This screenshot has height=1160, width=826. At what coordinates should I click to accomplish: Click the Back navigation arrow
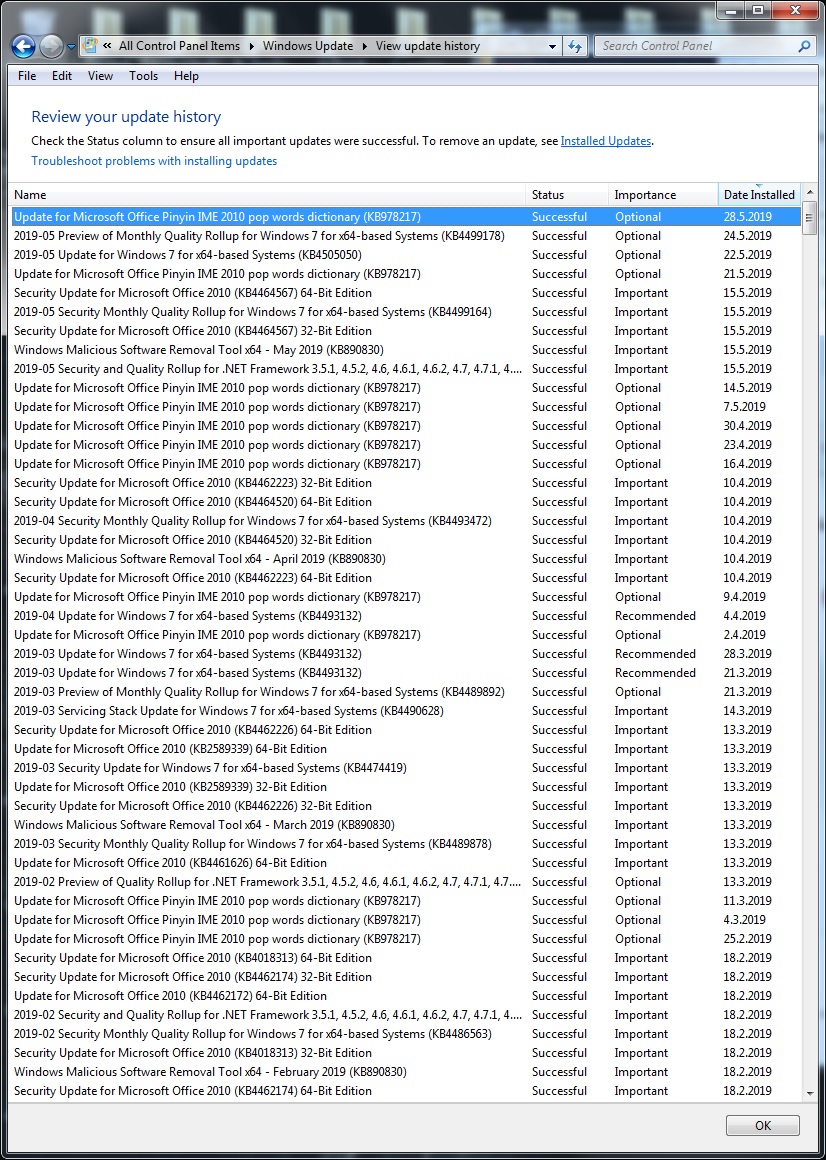pyautogui.click(x=24, y=47)
